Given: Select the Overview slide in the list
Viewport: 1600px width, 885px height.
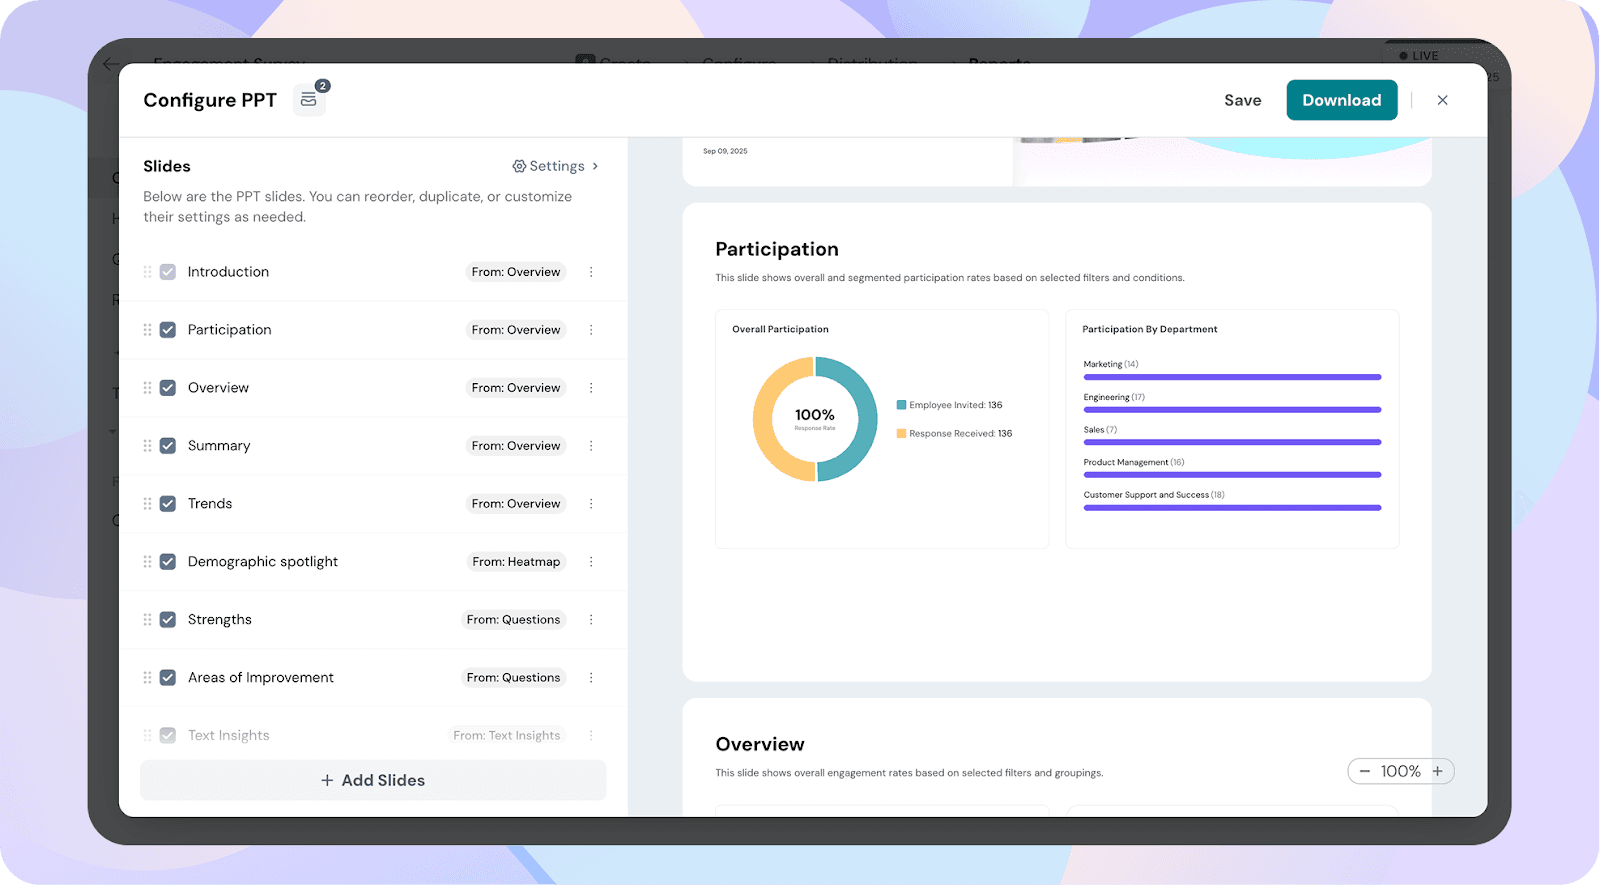Looking at the screenshot, I should click(218, 388).
